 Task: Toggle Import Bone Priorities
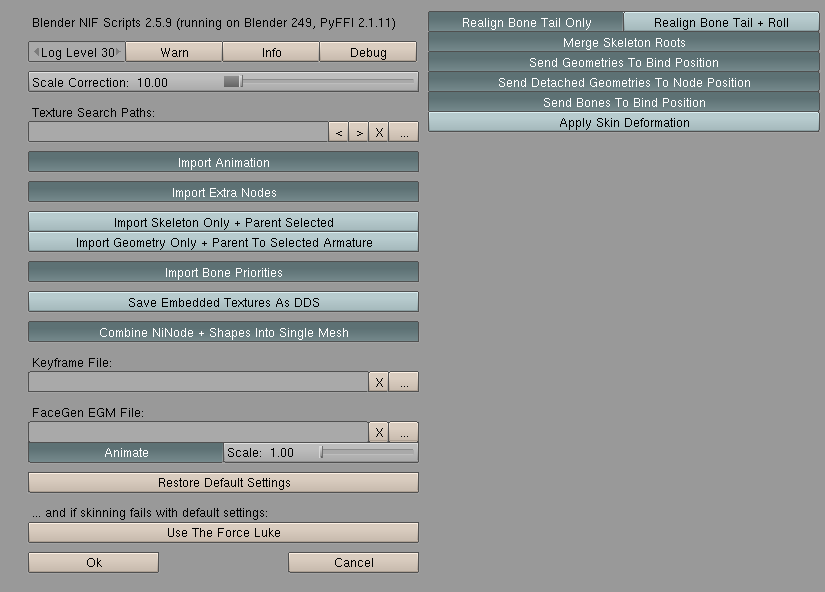(224, 272)
